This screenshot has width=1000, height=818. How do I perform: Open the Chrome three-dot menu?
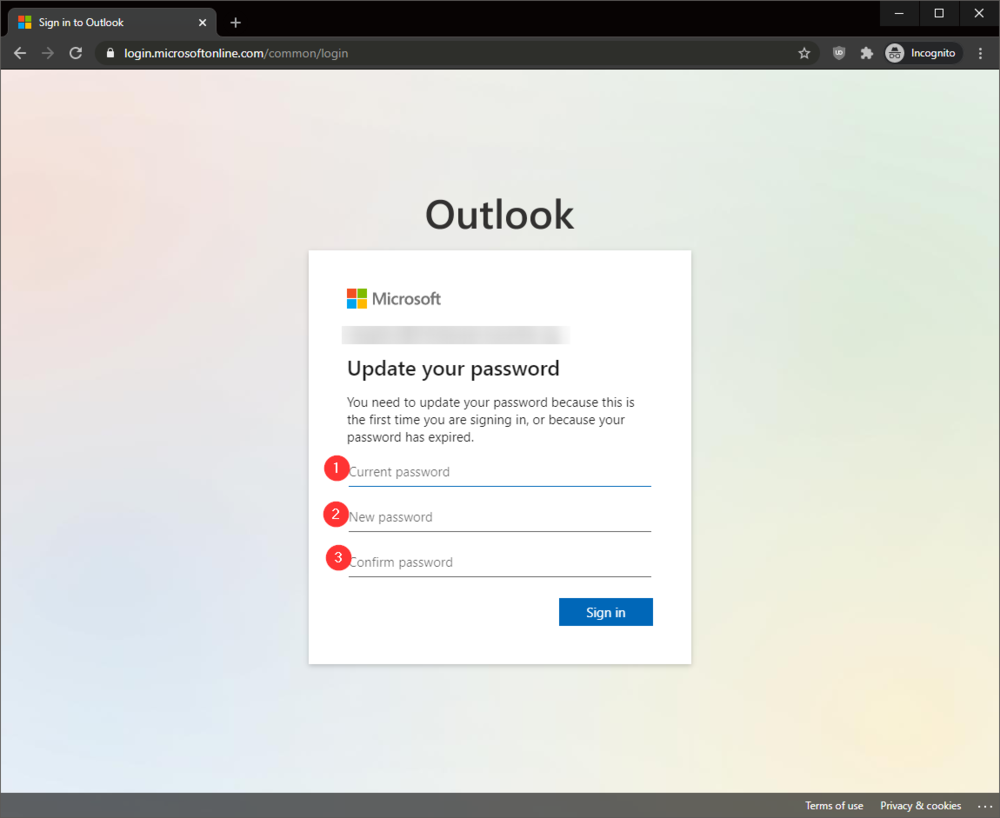[980, 53]
